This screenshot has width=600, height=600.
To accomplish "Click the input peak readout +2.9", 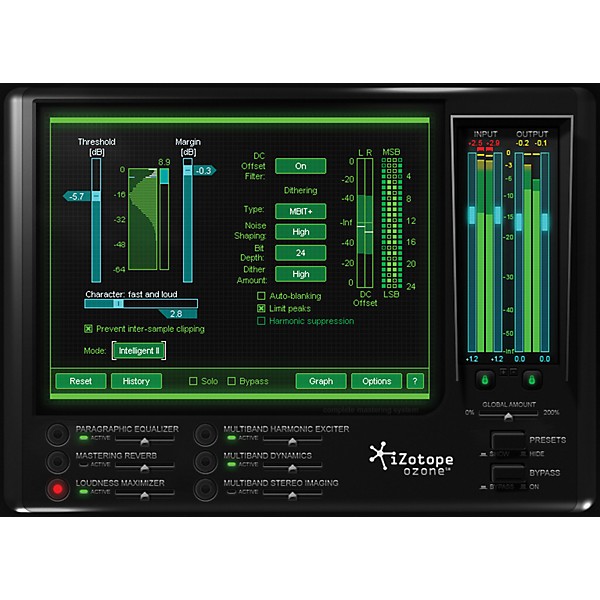I will click(x=493, y=143).
